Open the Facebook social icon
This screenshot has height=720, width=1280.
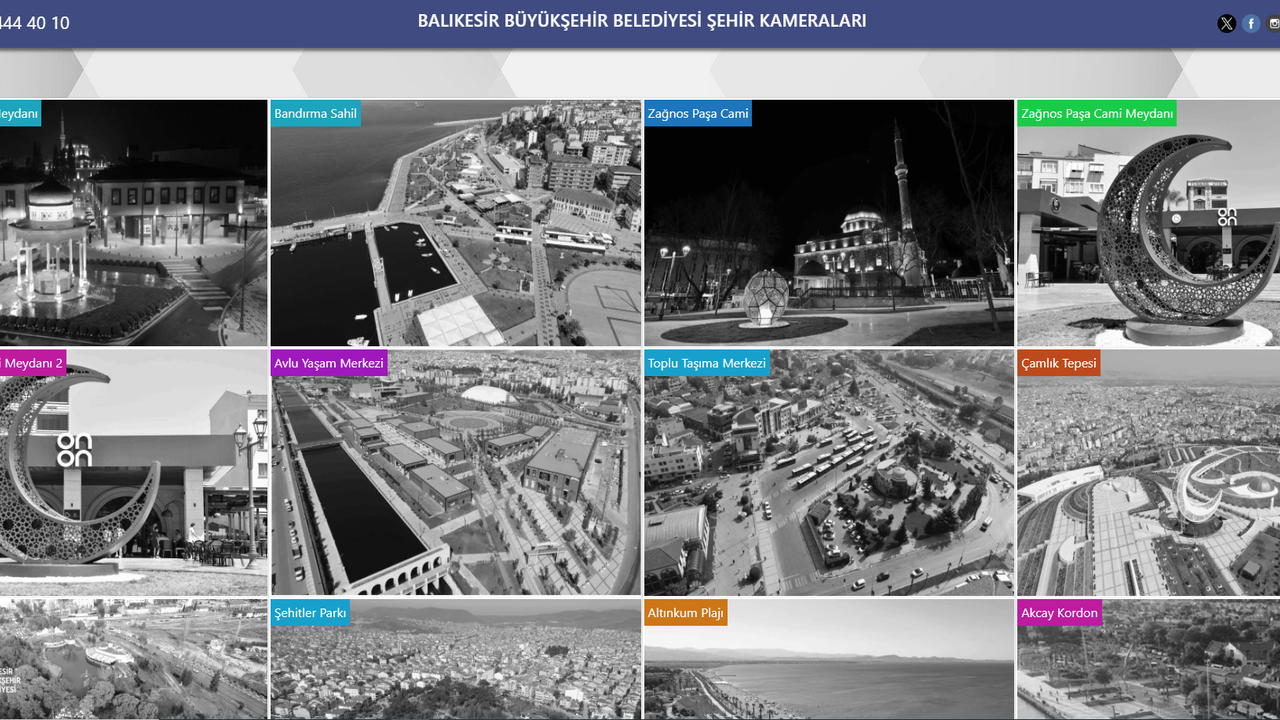(1251, 24)
